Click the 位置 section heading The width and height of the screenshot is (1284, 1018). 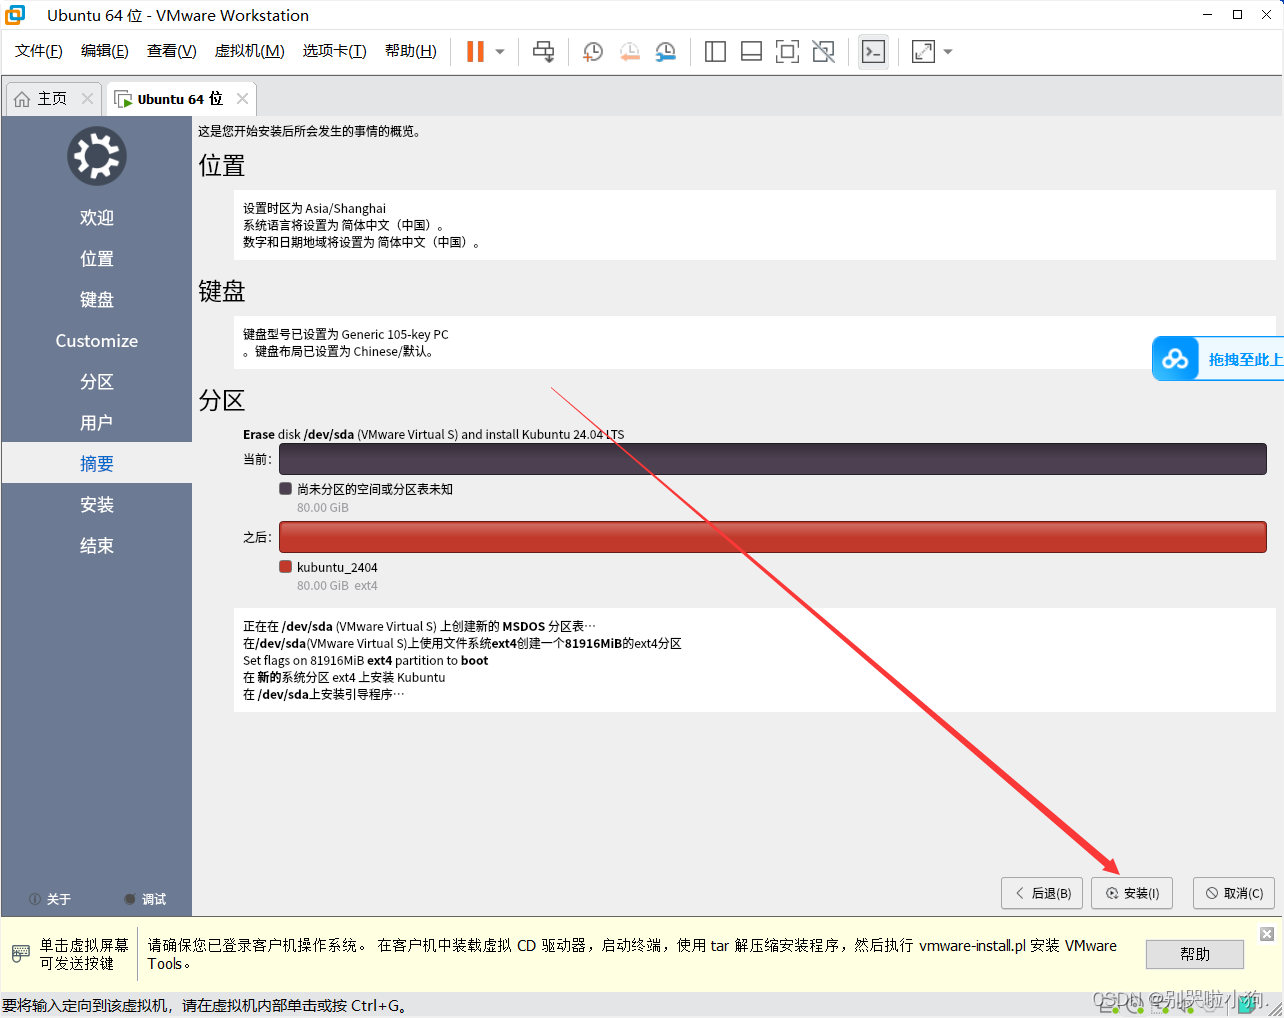point(221,165)
